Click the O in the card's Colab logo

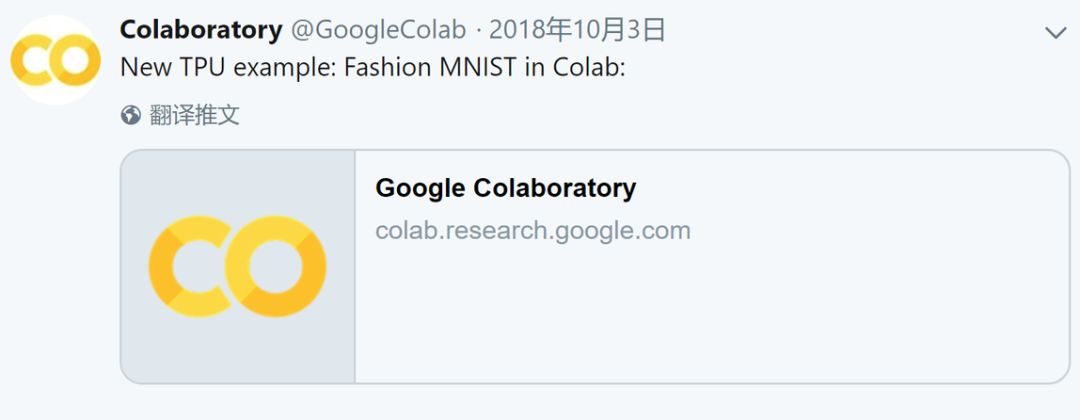275,266
